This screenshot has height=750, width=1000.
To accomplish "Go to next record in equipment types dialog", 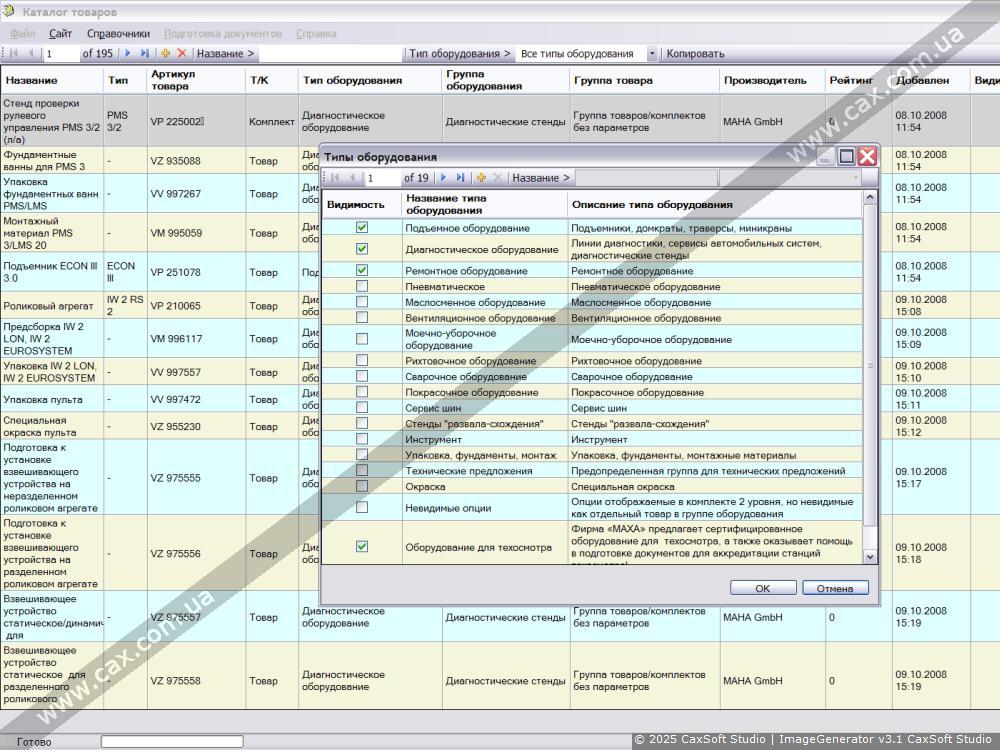I will coord(443,178).
